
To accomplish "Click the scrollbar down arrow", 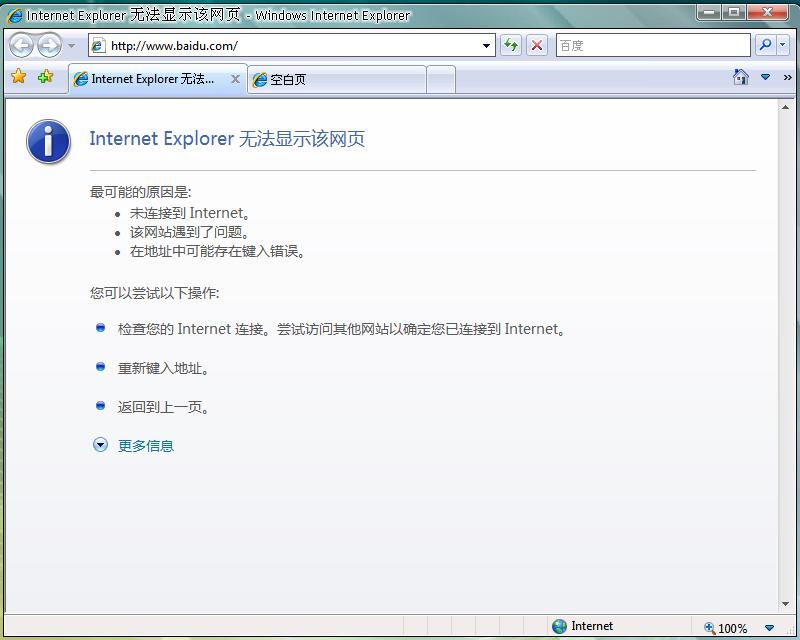I will coord(785,604).
